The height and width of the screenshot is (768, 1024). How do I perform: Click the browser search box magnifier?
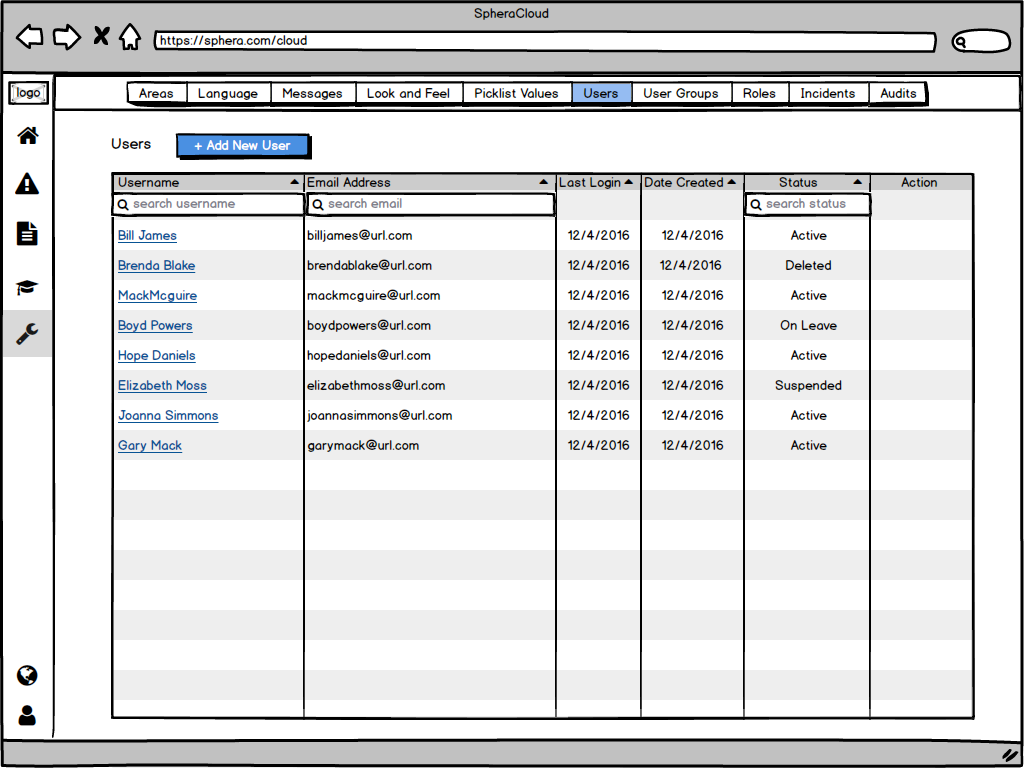pos(961,42)
